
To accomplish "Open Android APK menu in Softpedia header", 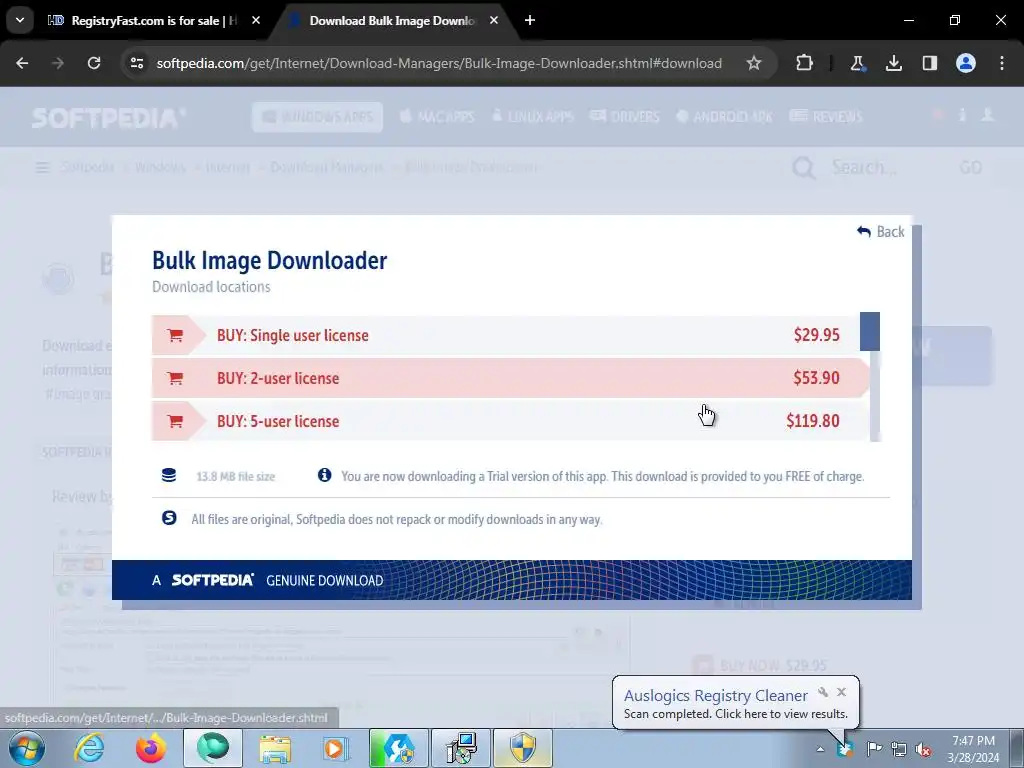I will tap(724, 117).
